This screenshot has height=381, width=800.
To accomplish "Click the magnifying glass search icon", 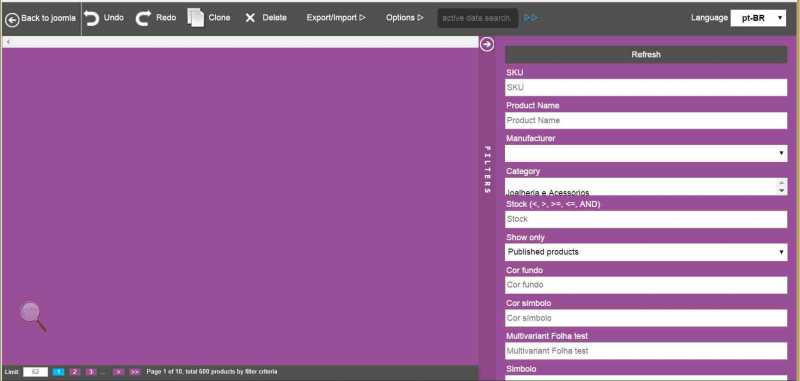I will tap(33, 316).
